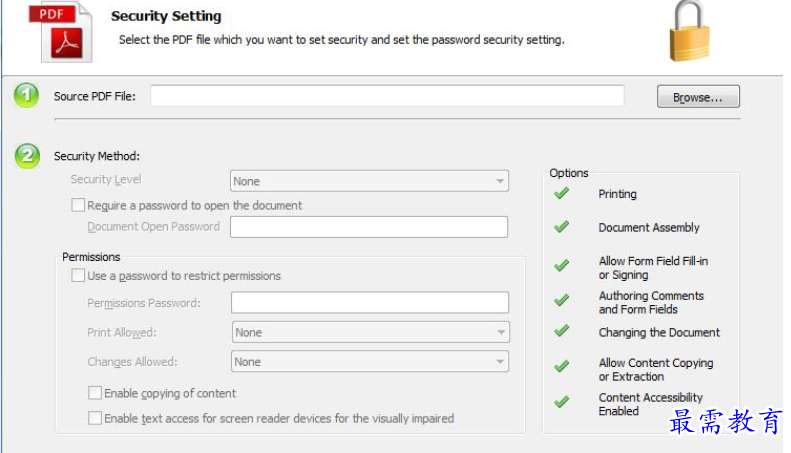Tick Enable text access for screen readers
Screen dimensions: 791x453
(95, 418)
